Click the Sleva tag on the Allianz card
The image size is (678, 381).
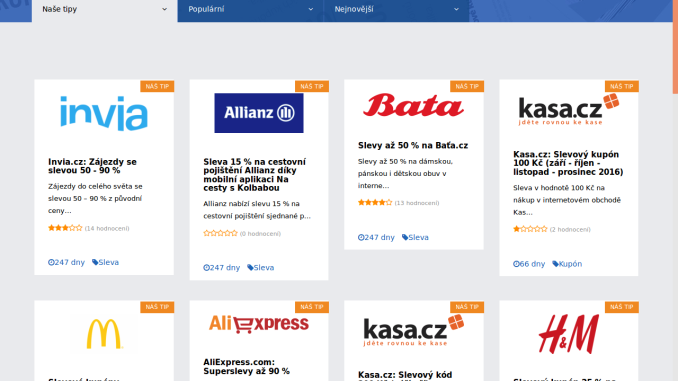click(x=264, y=267)
